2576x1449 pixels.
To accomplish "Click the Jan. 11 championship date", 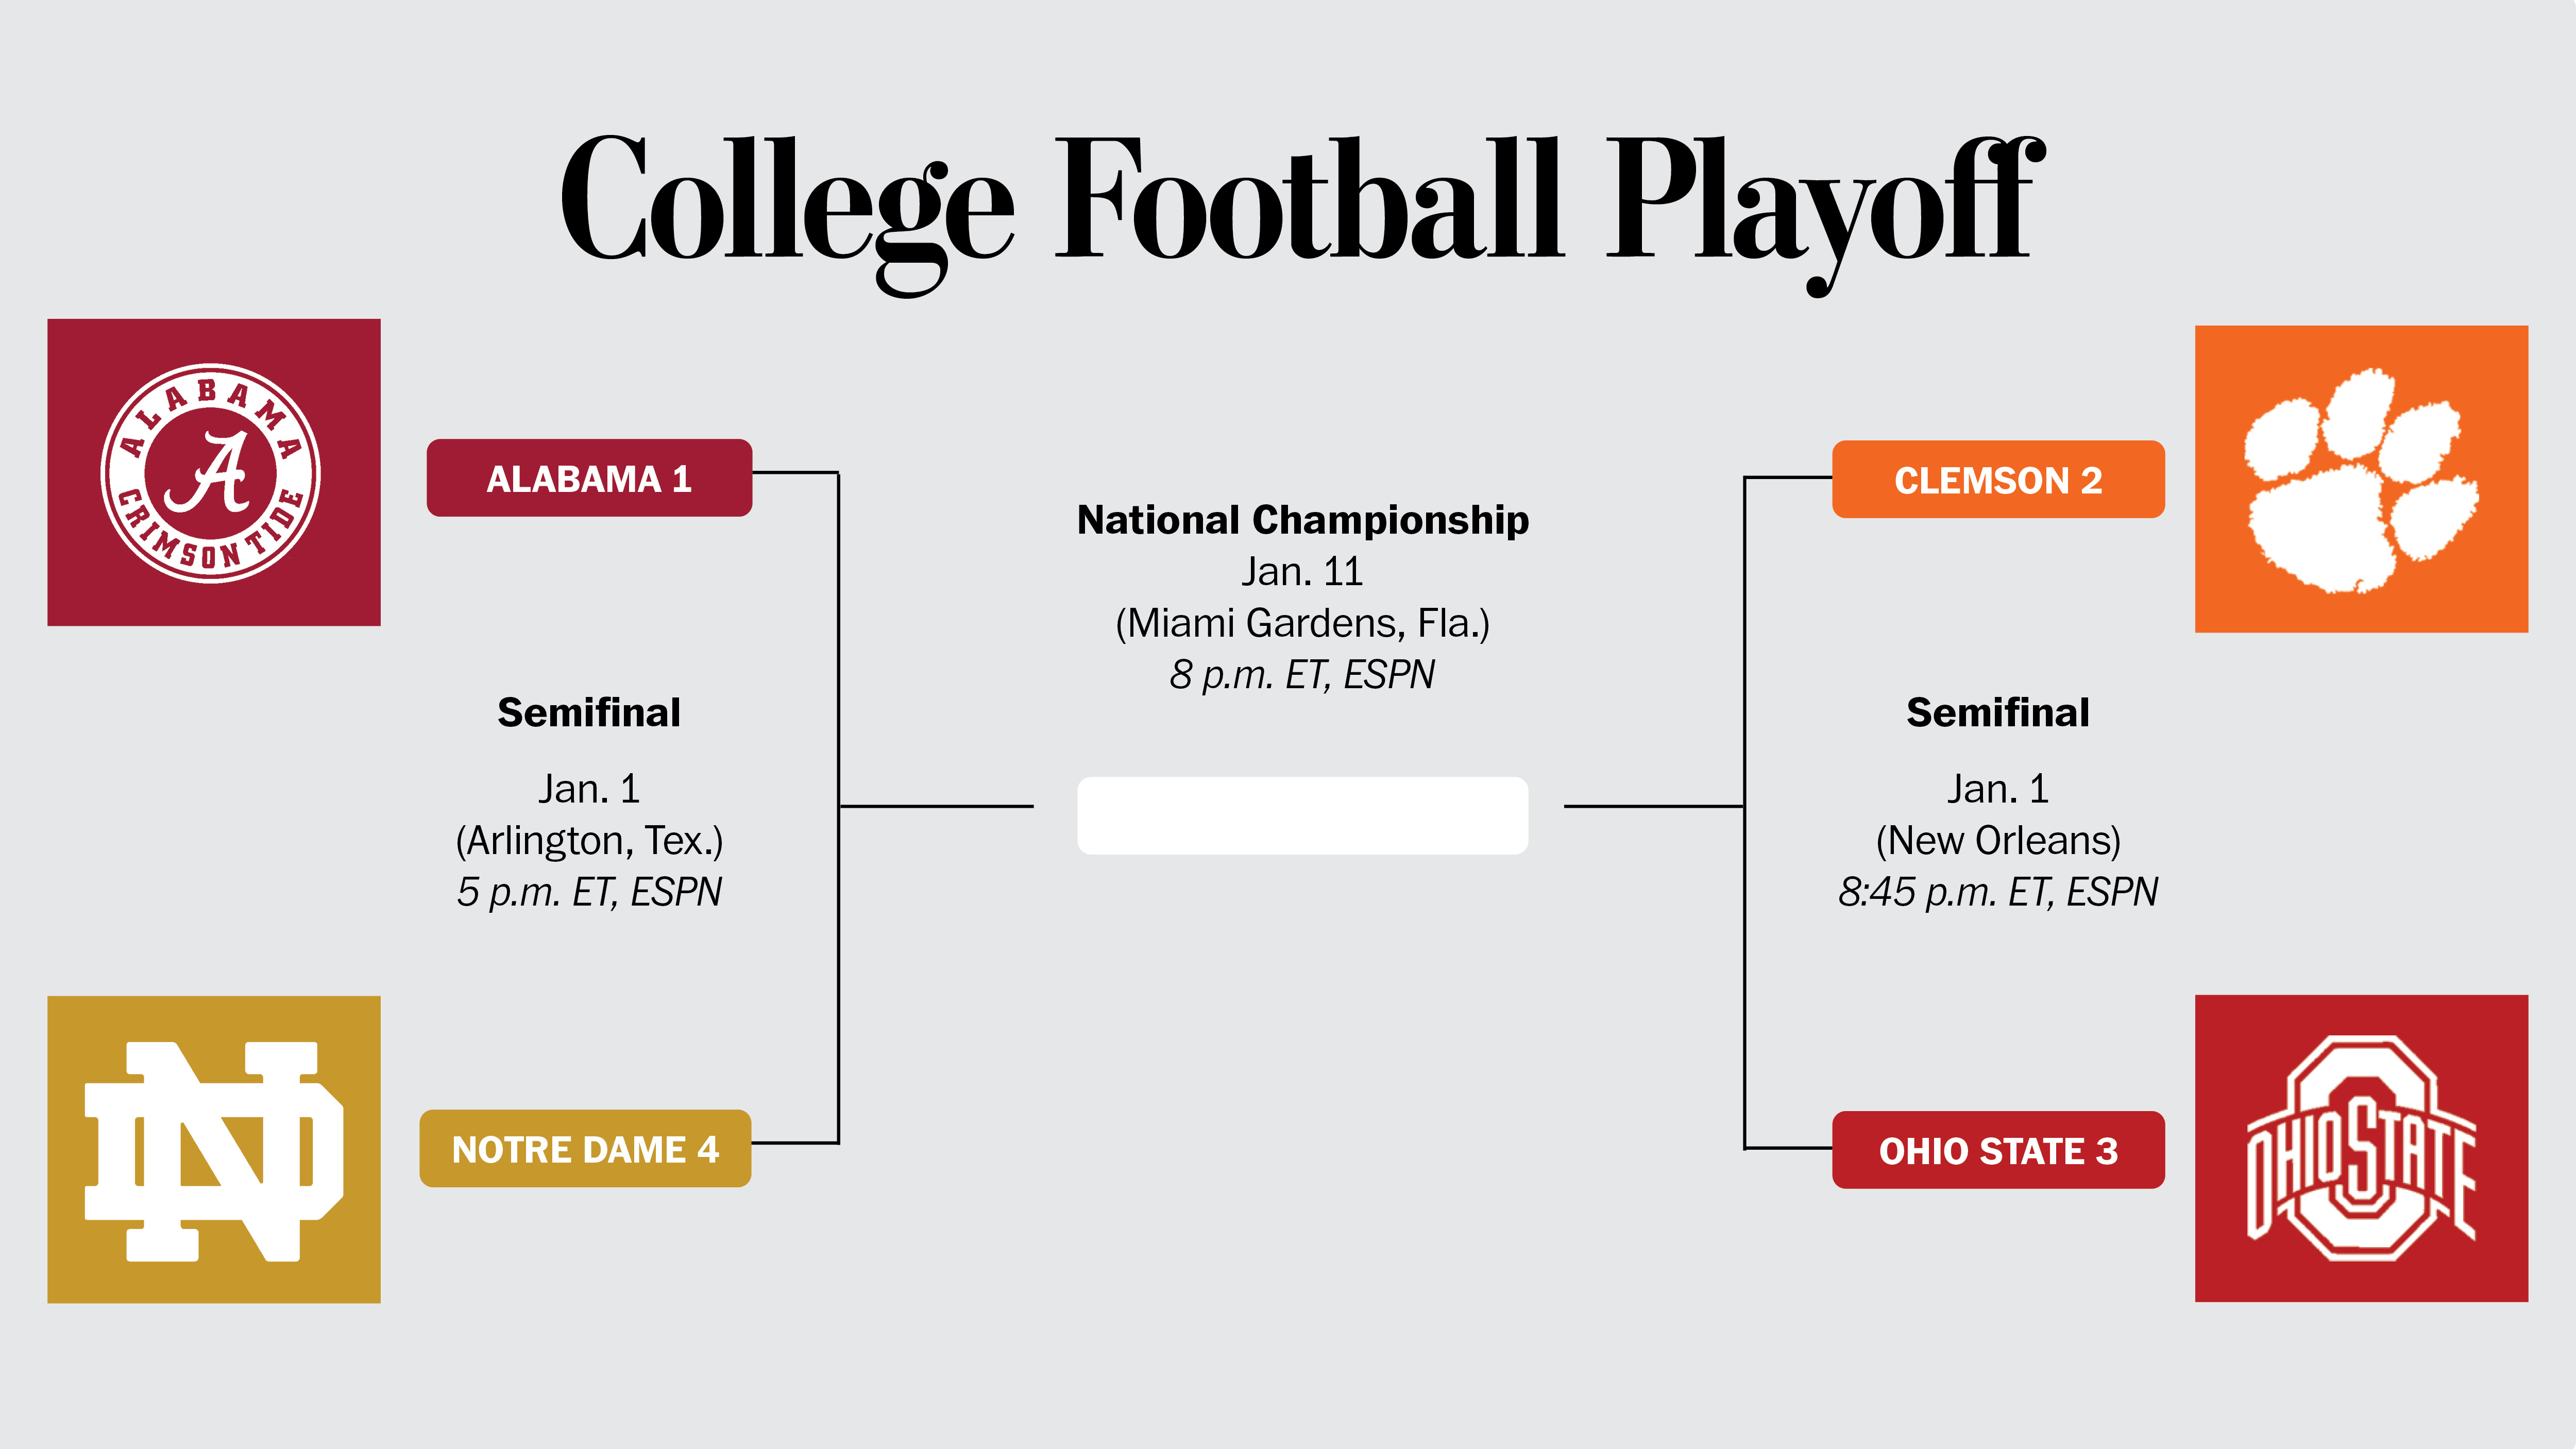I will [1302, 572].
